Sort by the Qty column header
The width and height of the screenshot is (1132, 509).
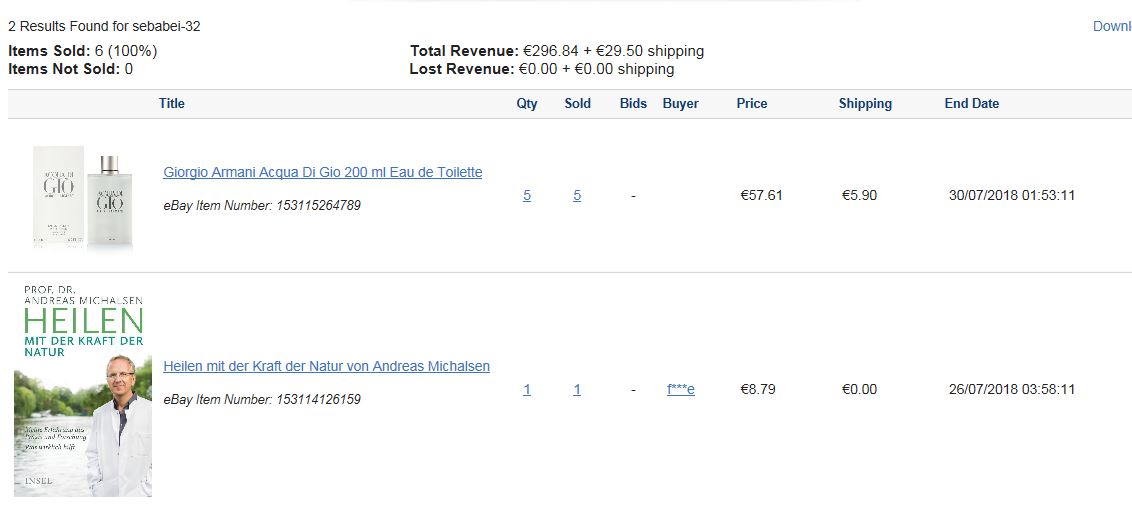point(527,103)
